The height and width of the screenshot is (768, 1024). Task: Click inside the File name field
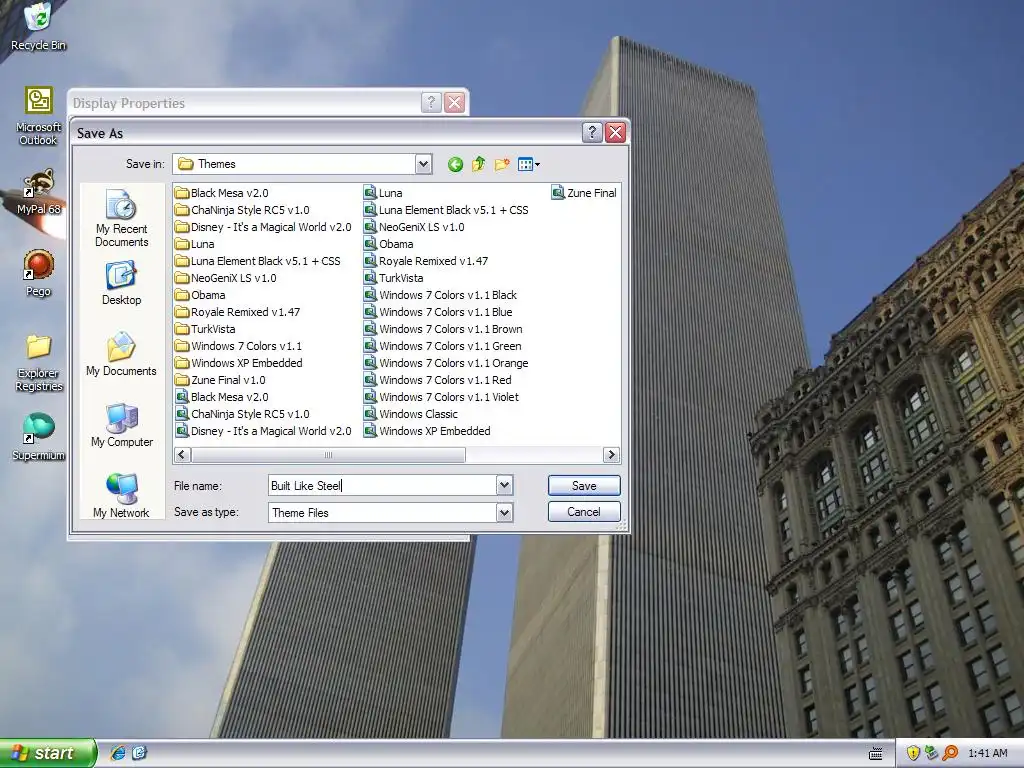tap(383, 485)
